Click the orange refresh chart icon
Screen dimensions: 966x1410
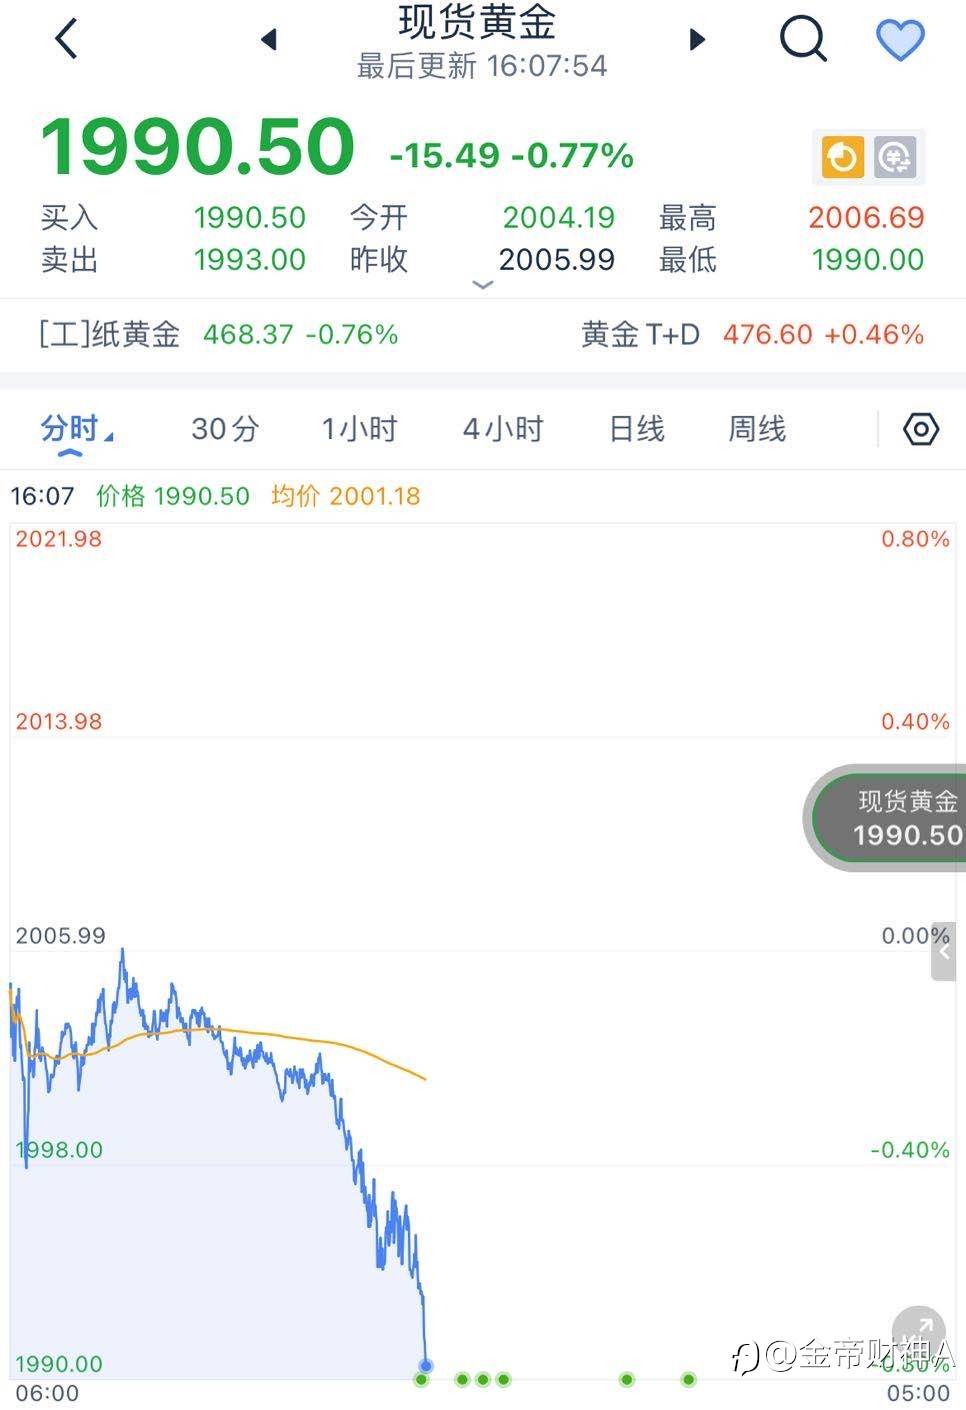(842, 157)
